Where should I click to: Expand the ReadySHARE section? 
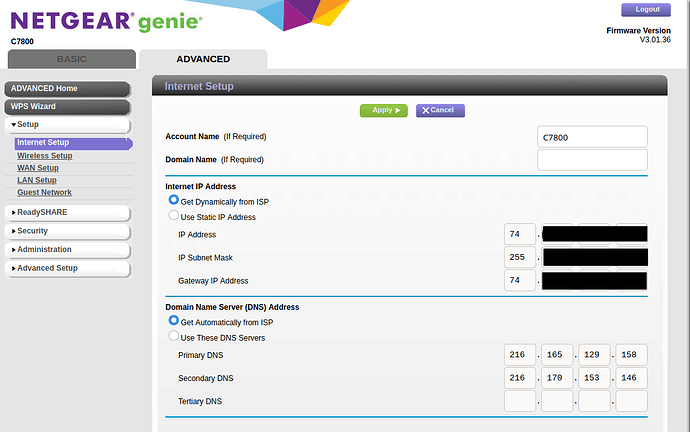(67, 212)
